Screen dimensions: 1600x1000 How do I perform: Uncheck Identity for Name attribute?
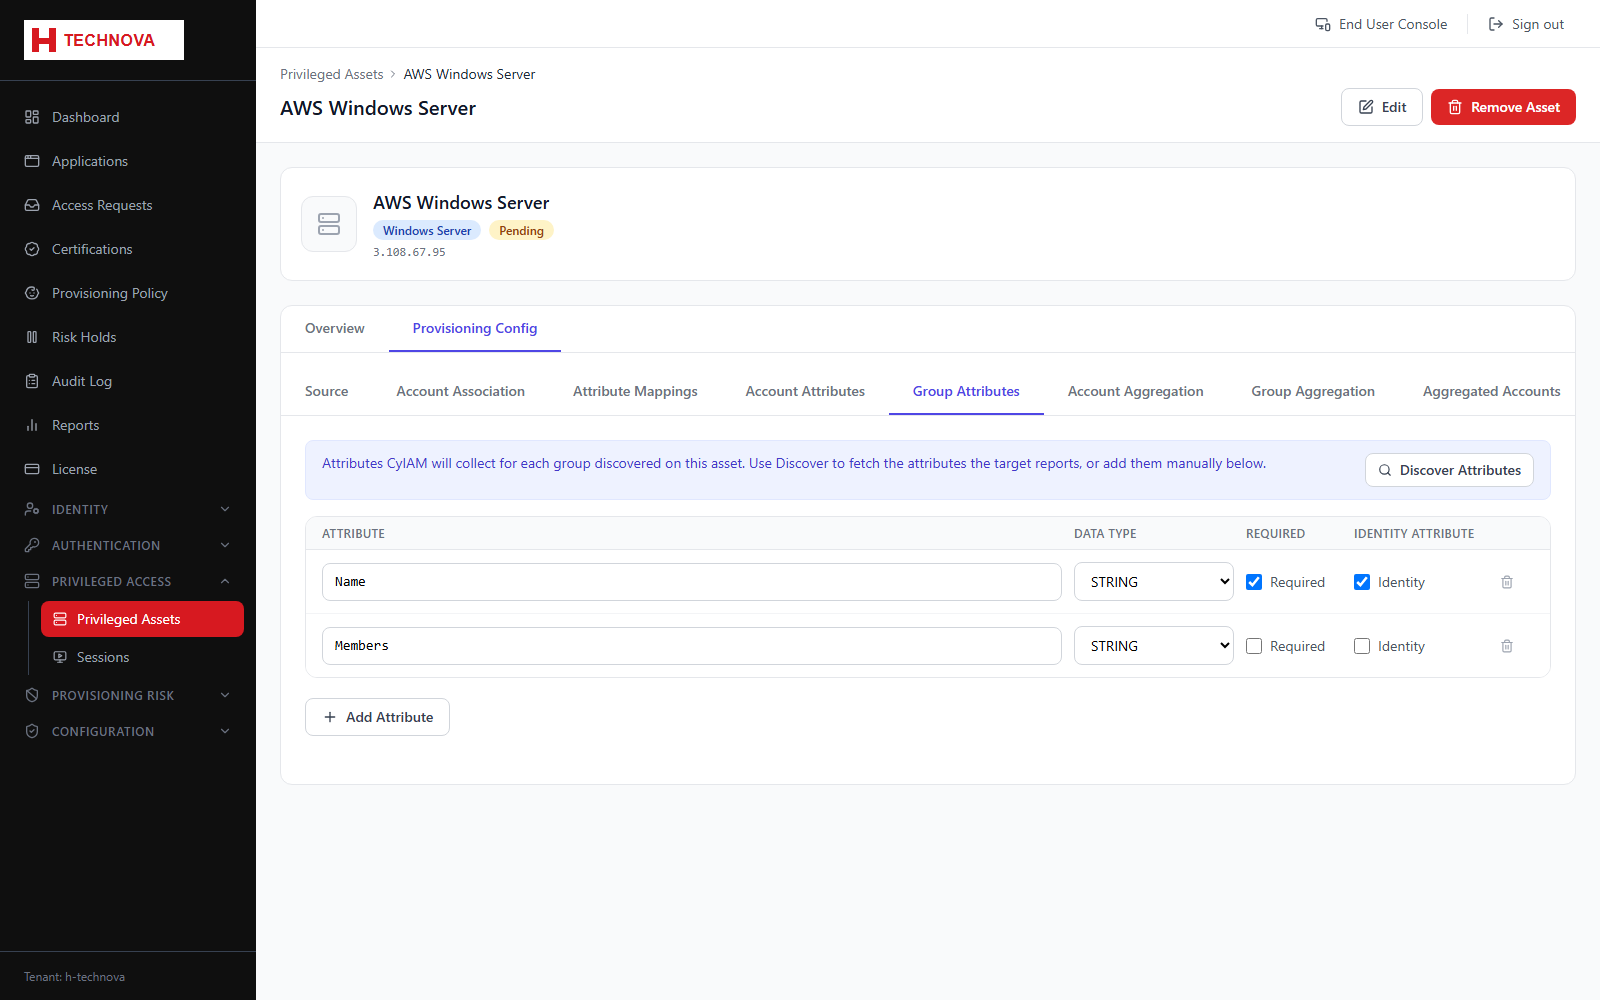click(x=1362, y=582)
